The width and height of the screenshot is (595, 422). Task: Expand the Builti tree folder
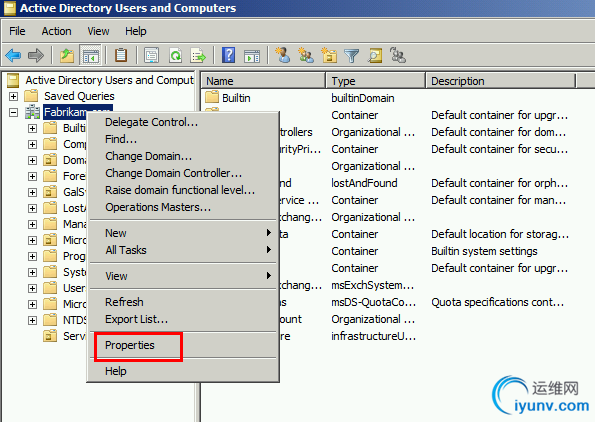pos(33,128)
